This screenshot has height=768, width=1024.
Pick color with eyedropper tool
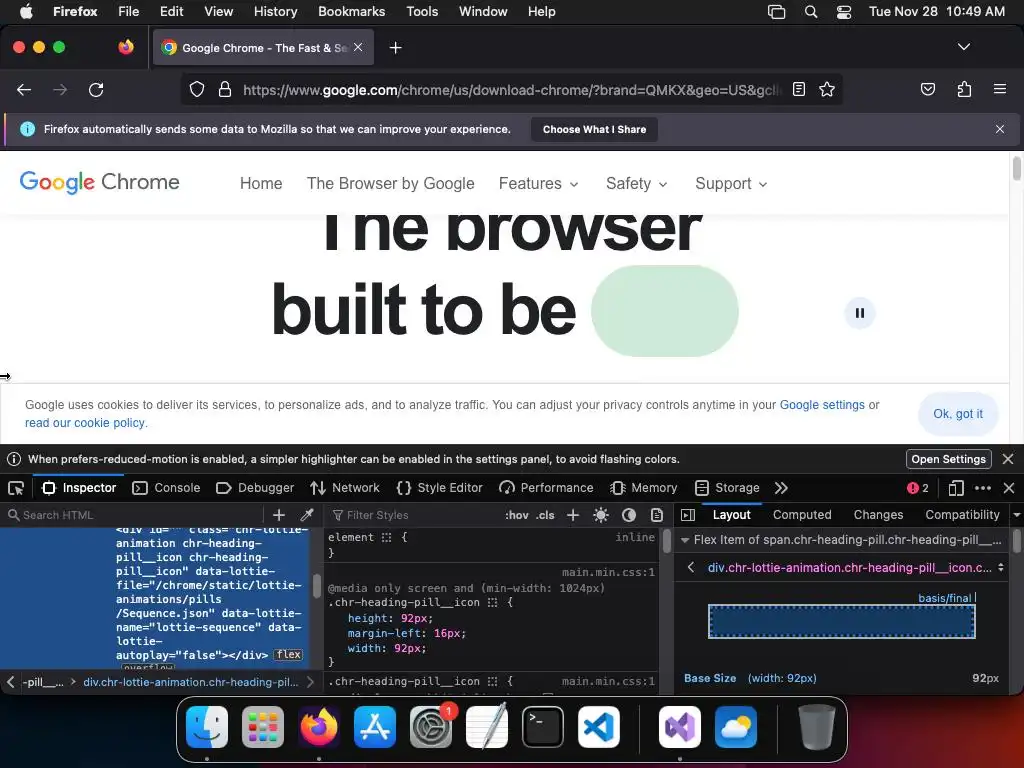point(306,515)
